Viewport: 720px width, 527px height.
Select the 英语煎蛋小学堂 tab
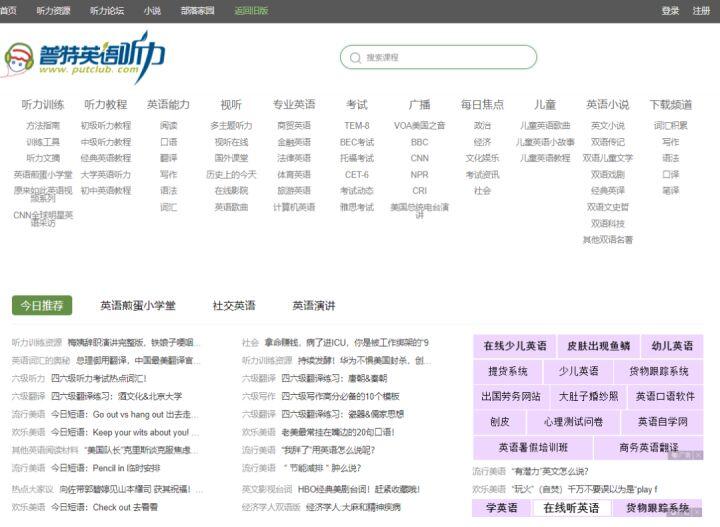point(138,305)
